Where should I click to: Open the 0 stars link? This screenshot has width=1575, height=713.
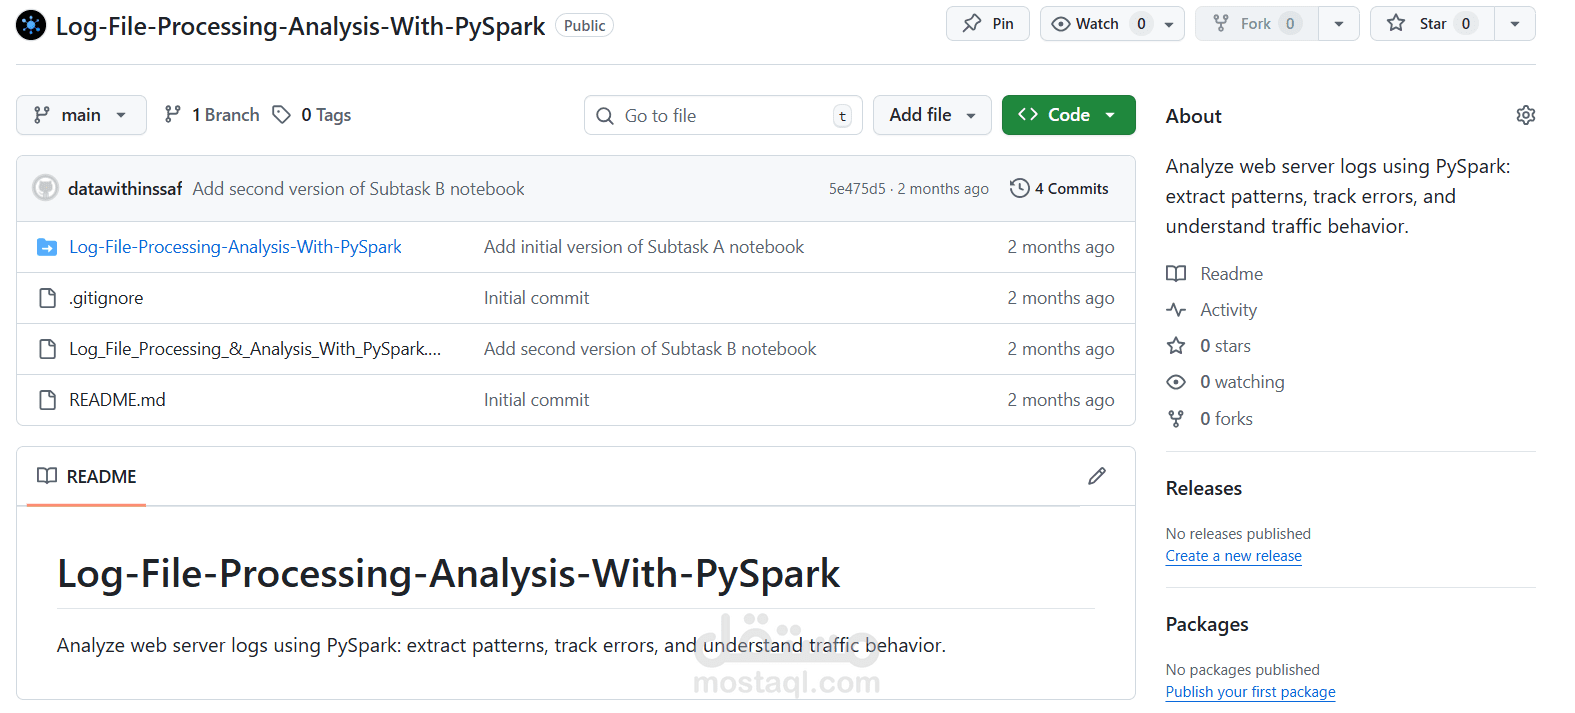pyautogui.click(x=1225, y=346)
